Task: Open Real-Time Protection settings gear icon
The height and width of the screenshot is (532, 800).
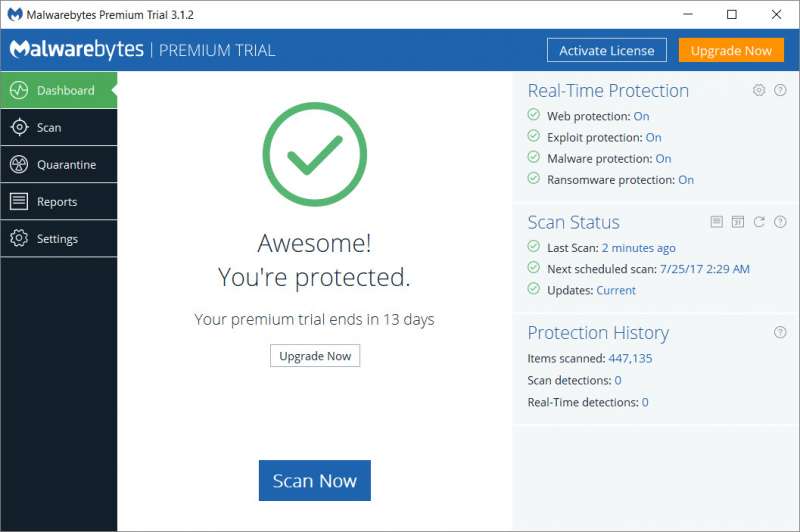Action: (x=759, y=90)
